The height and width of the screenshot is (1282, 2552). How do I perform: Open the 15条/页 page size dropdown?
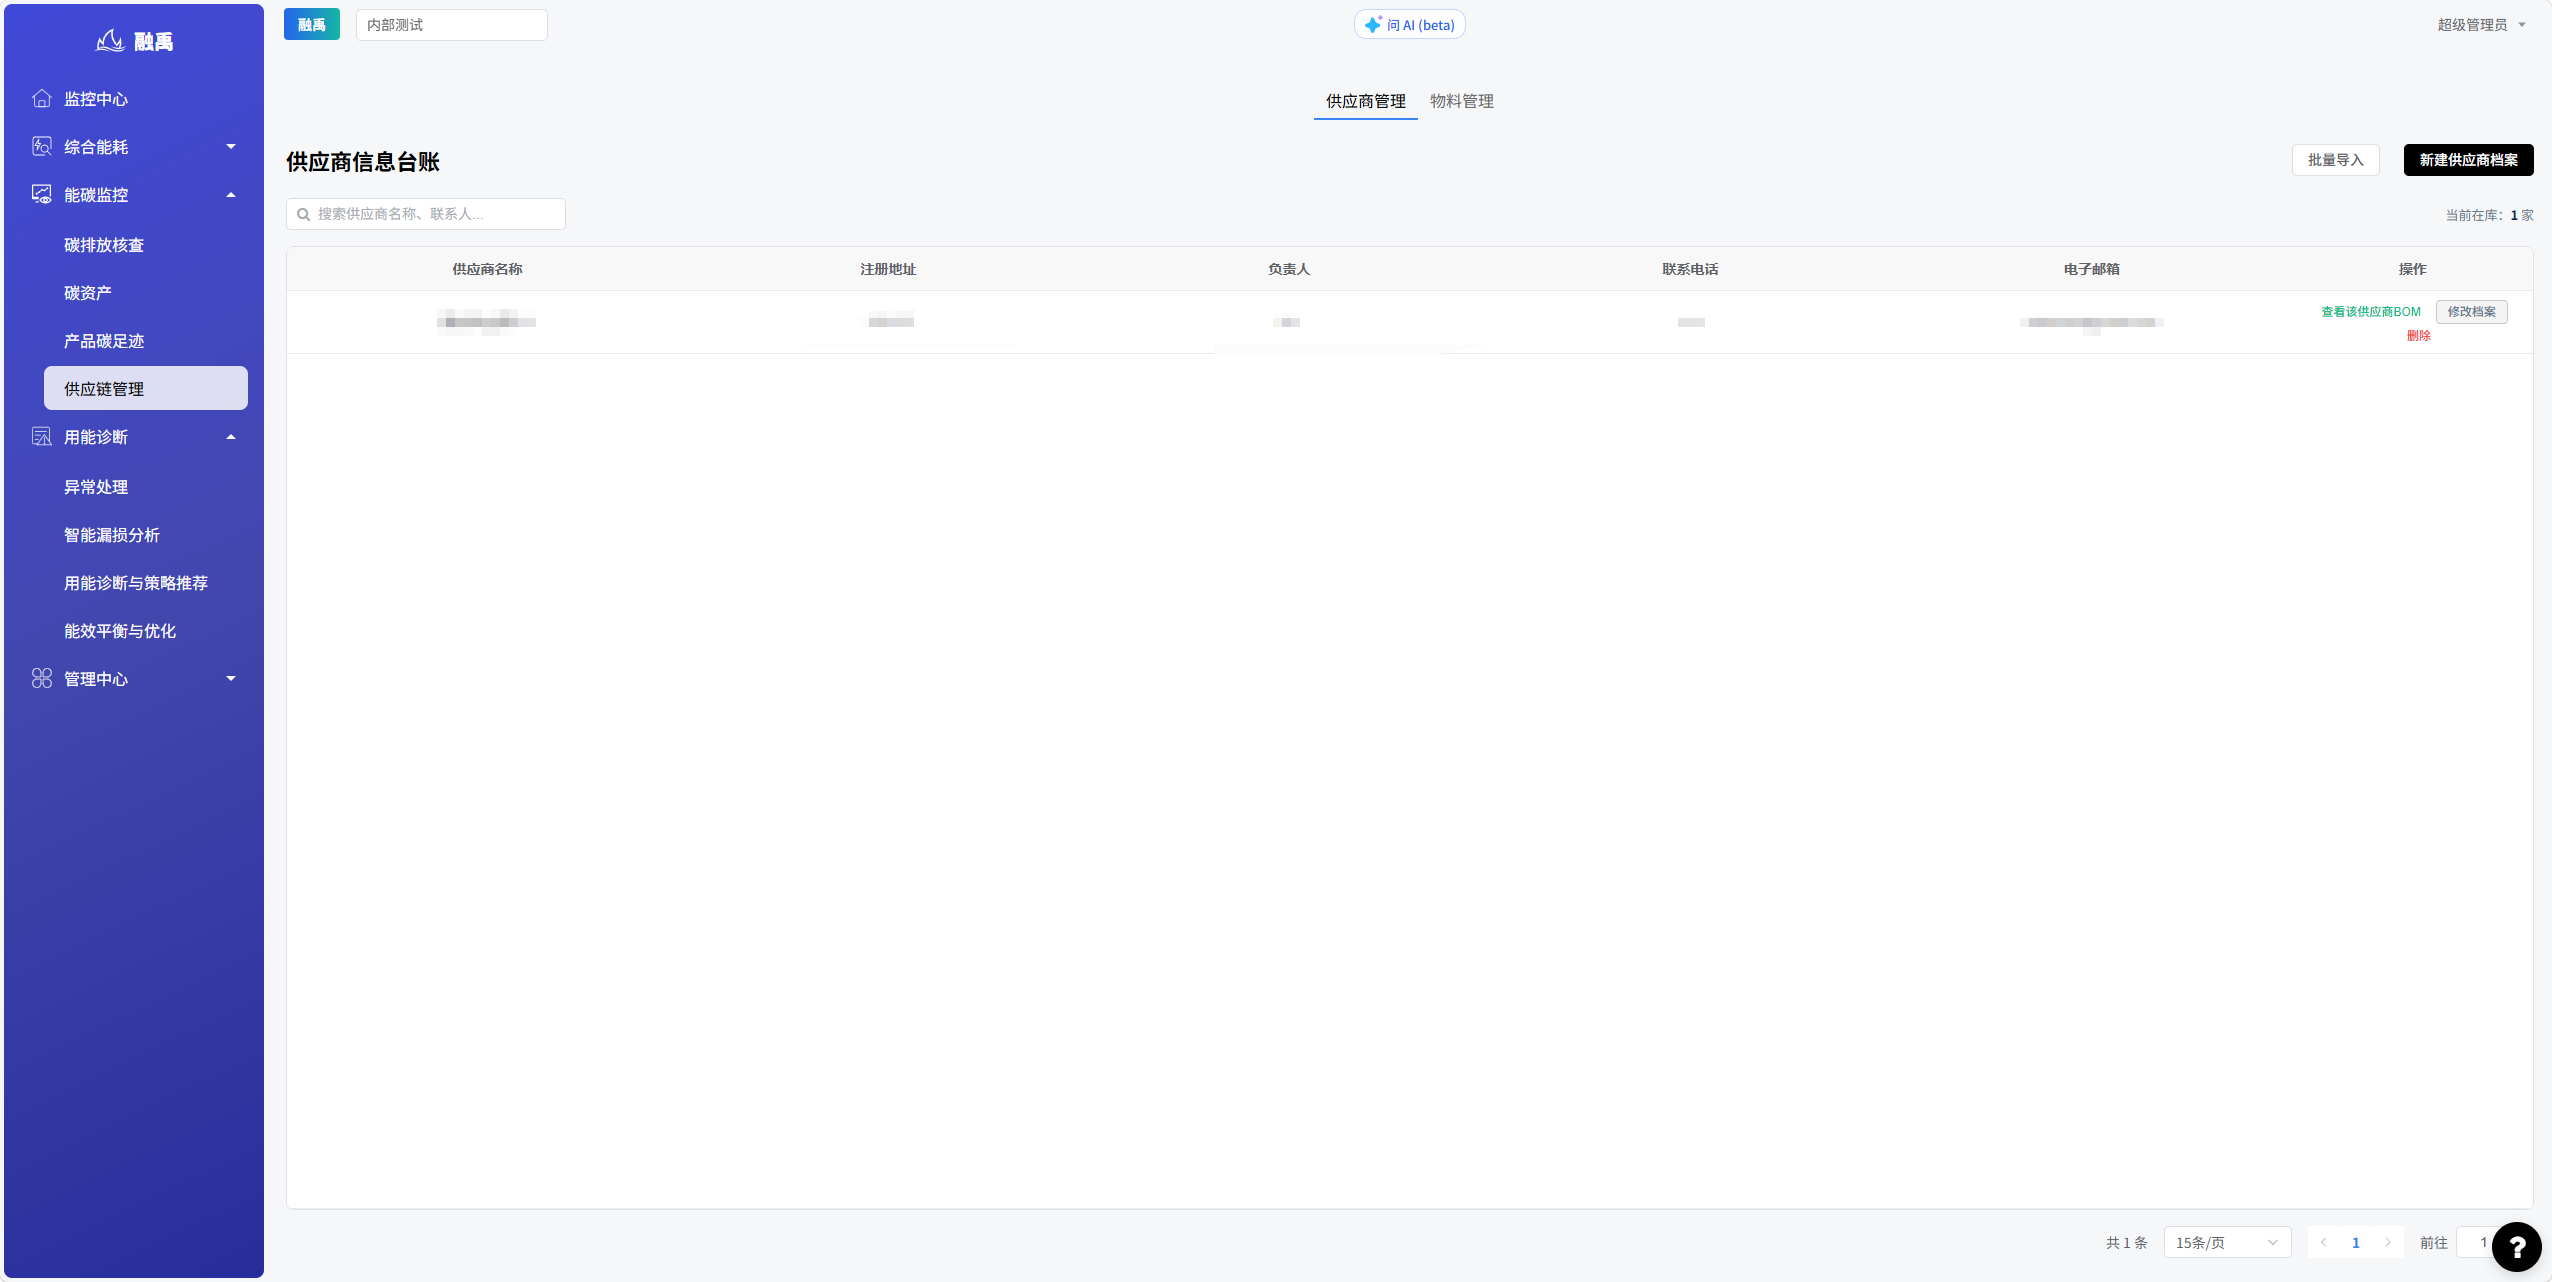pyautogui.click(x=2227, y=1242)
